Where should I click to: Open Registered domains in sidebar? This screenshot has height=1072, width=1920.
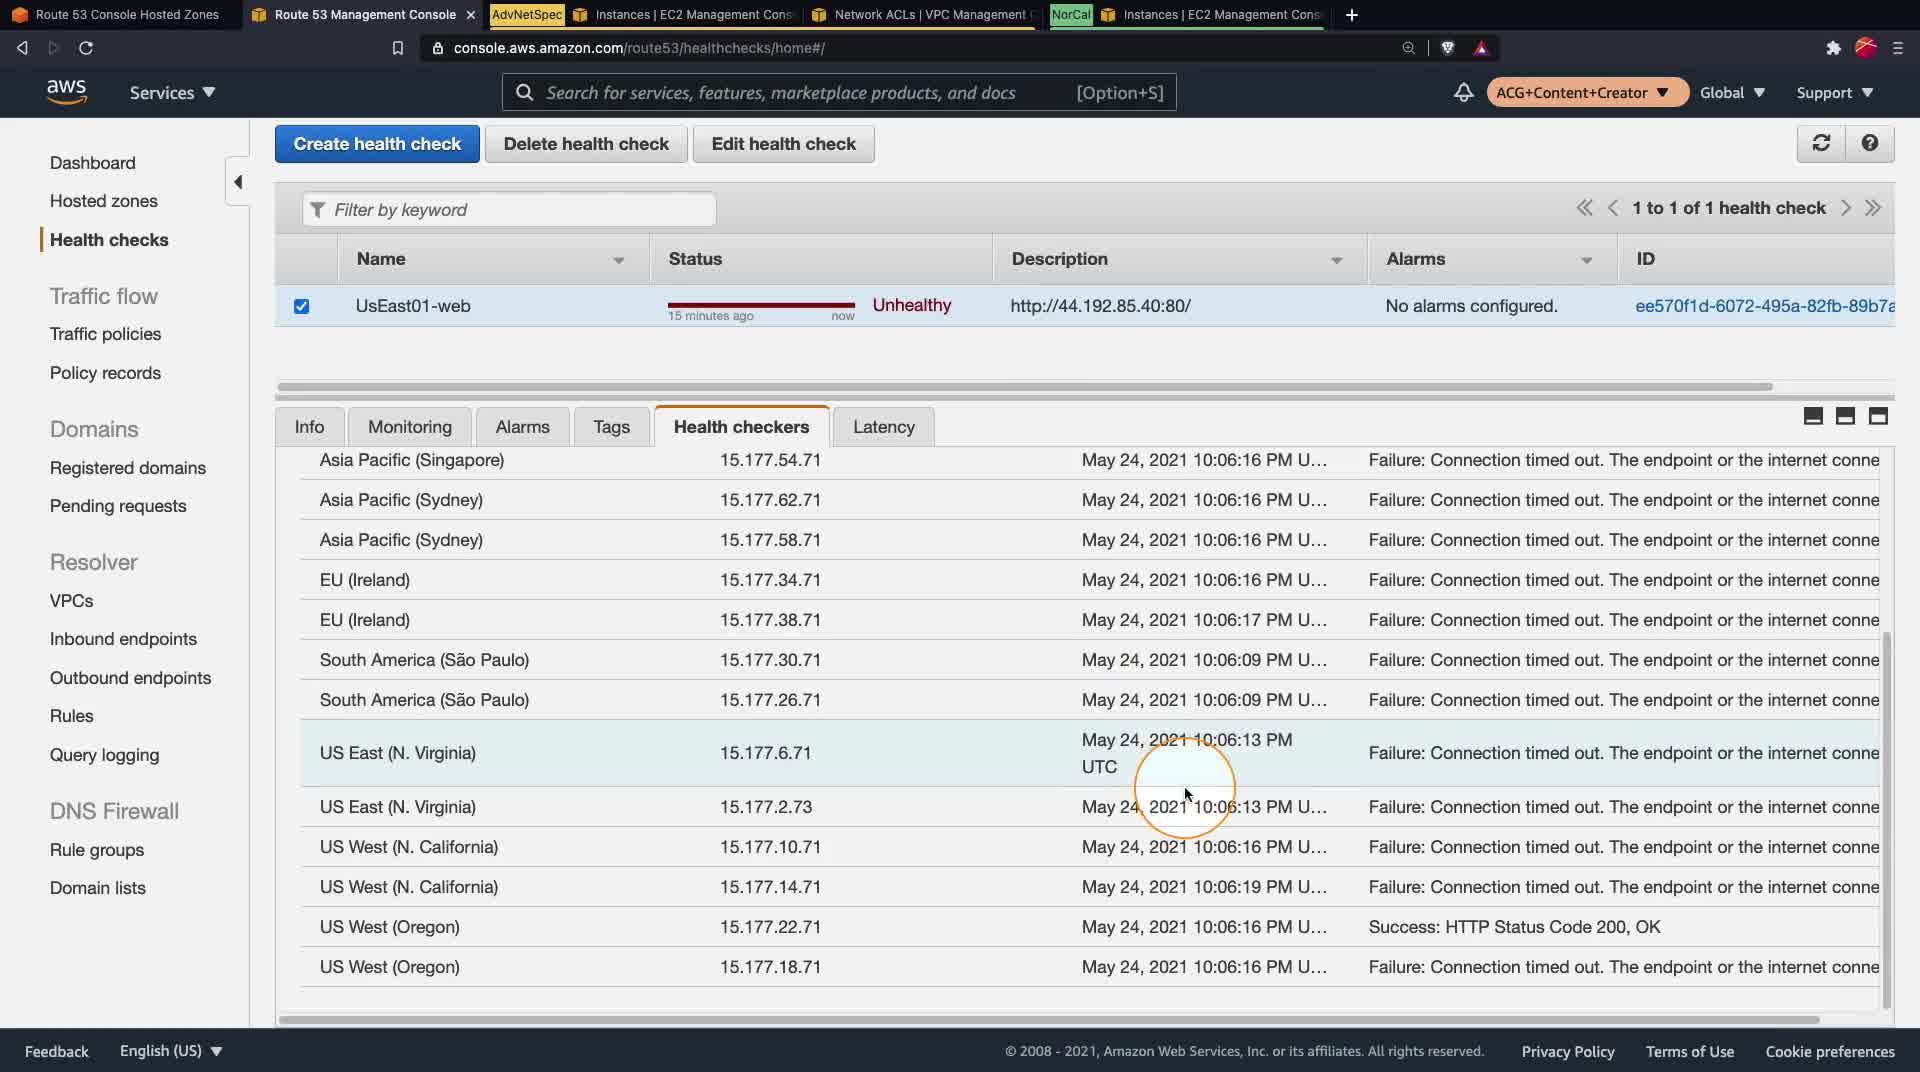128,468
